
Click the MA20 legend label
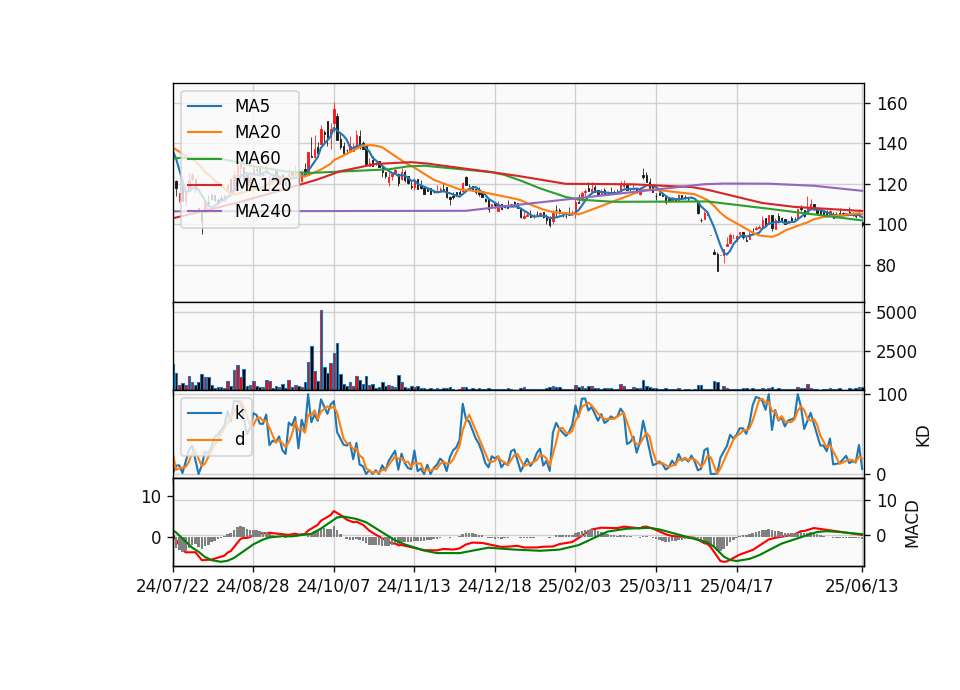point(257,132)
